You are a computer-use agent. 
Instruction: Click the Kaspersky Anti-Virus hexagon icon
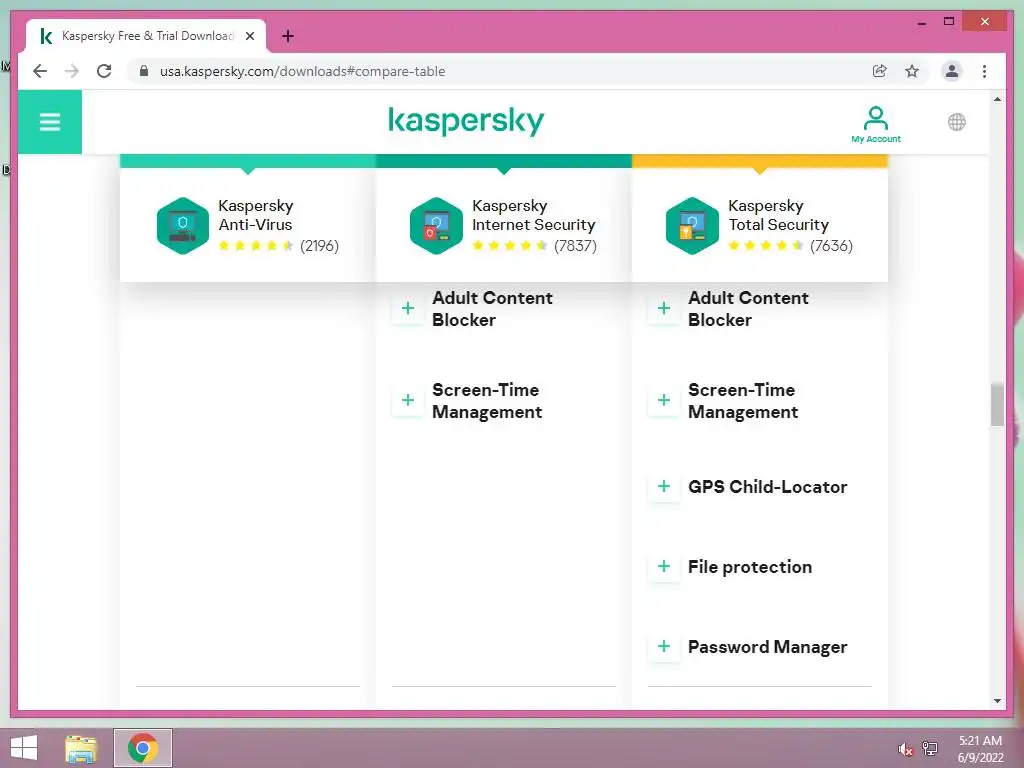183,226
